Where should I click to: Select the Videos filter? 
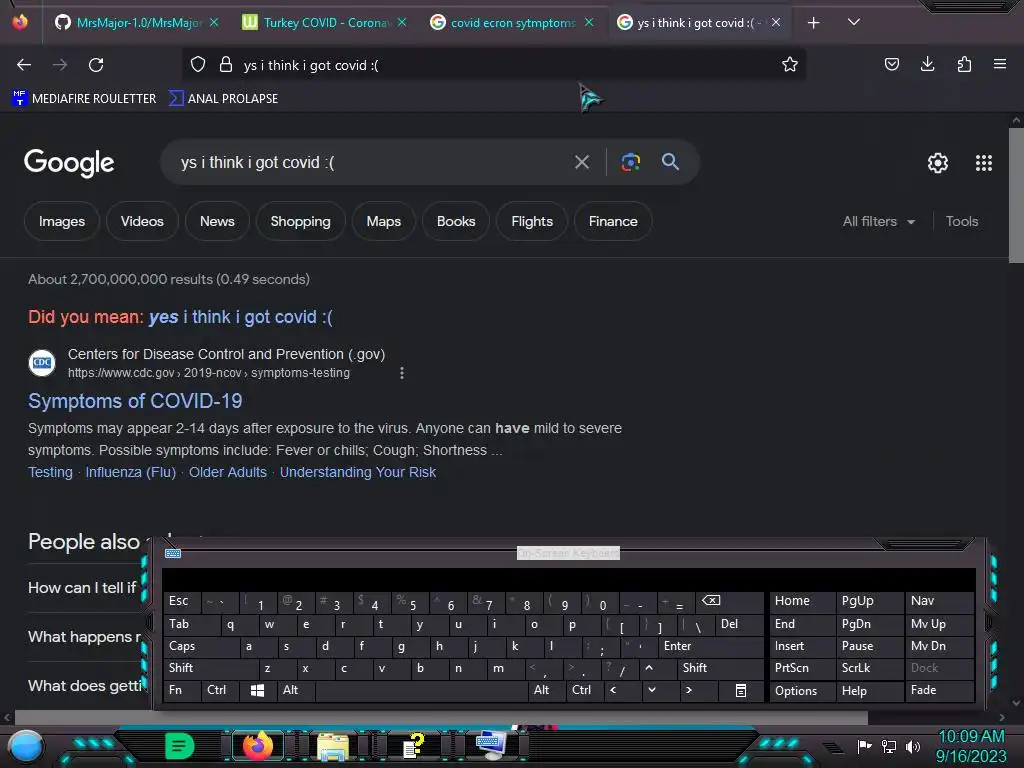142,221
